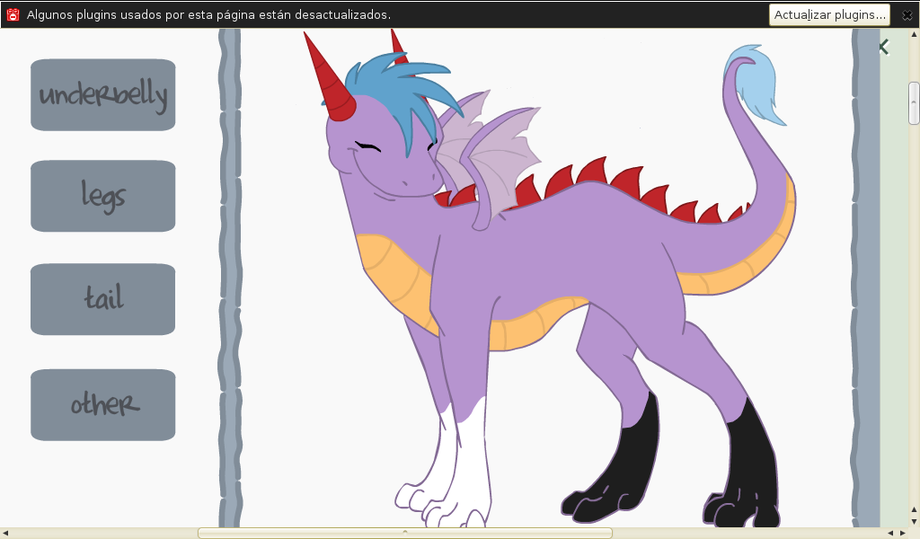This screenshot has height=539, width=920.
Task: Click the dragon's black hind paw
Action: (600, 495)
